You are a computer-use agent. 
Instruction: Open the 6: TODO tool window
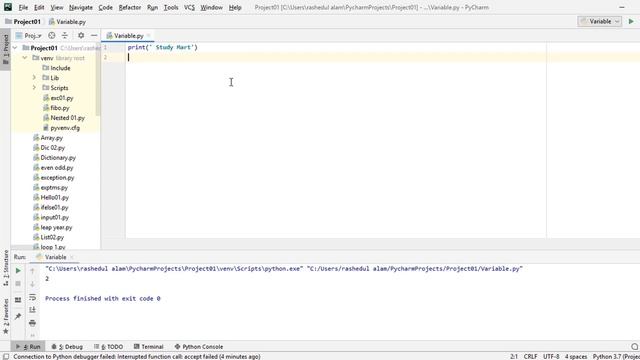pos(108,347)
